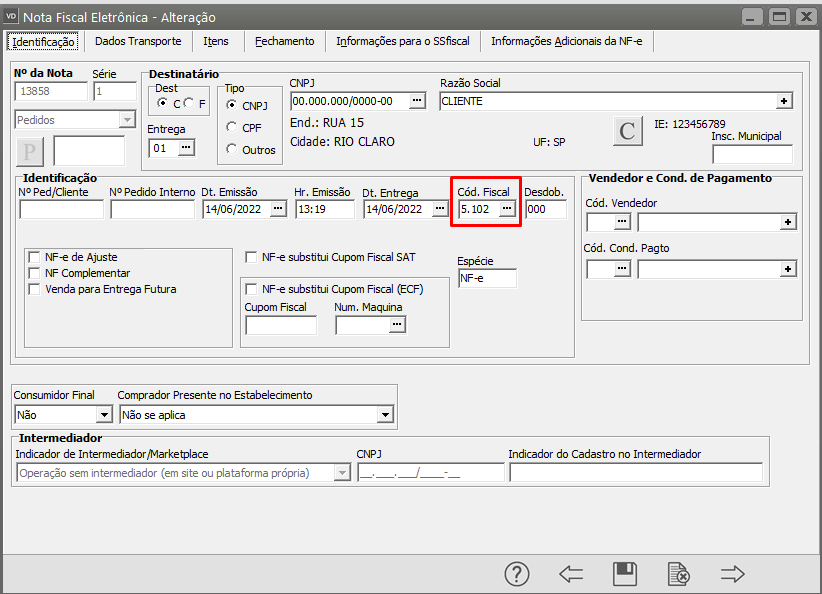Save the nota fiscal with diskette icon
Viewport: 822px width, 594px height.
coord(625,573)
